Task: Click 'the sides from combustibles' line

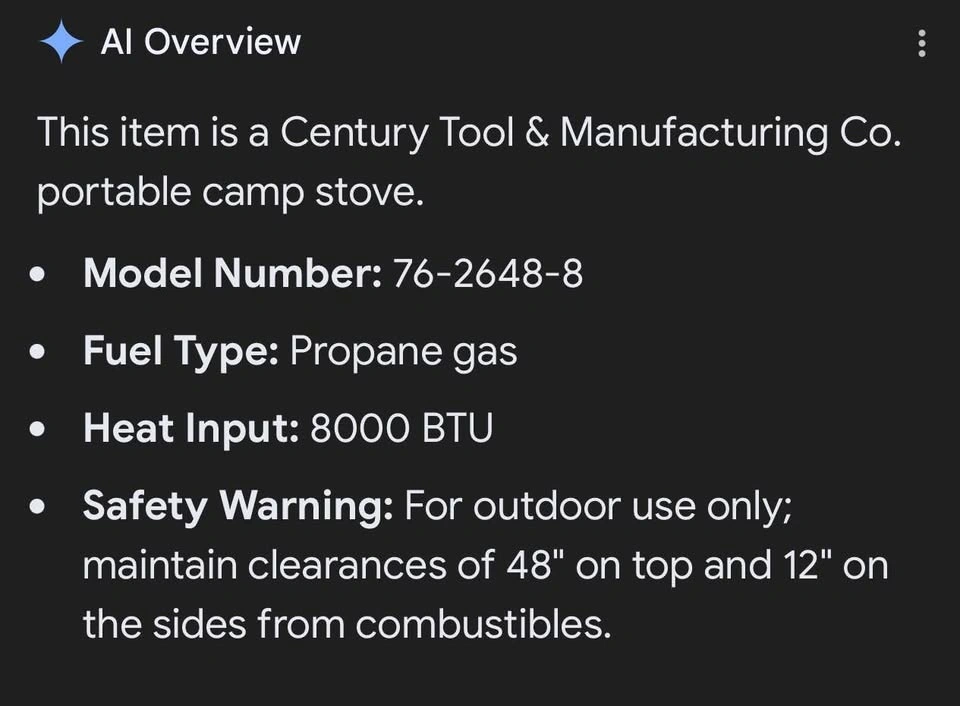Action: pyautogui.click(x=346, y=625)
